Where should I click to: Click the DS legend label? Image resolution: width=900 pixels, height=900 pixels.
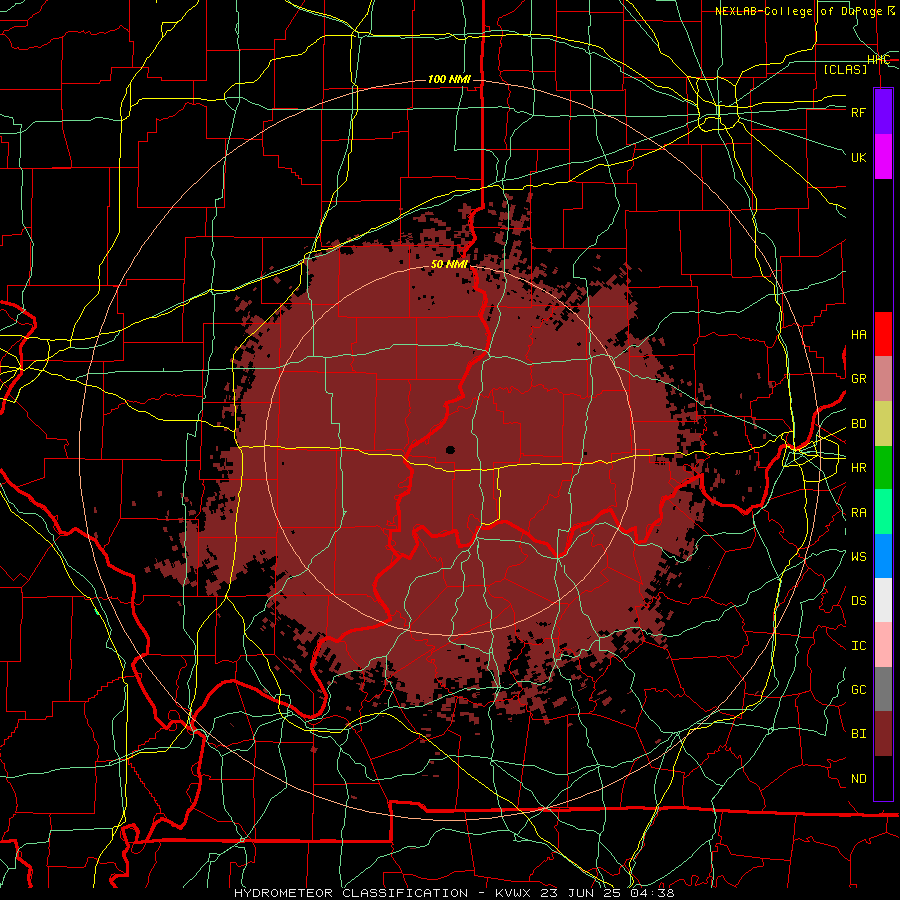[858, 601]
